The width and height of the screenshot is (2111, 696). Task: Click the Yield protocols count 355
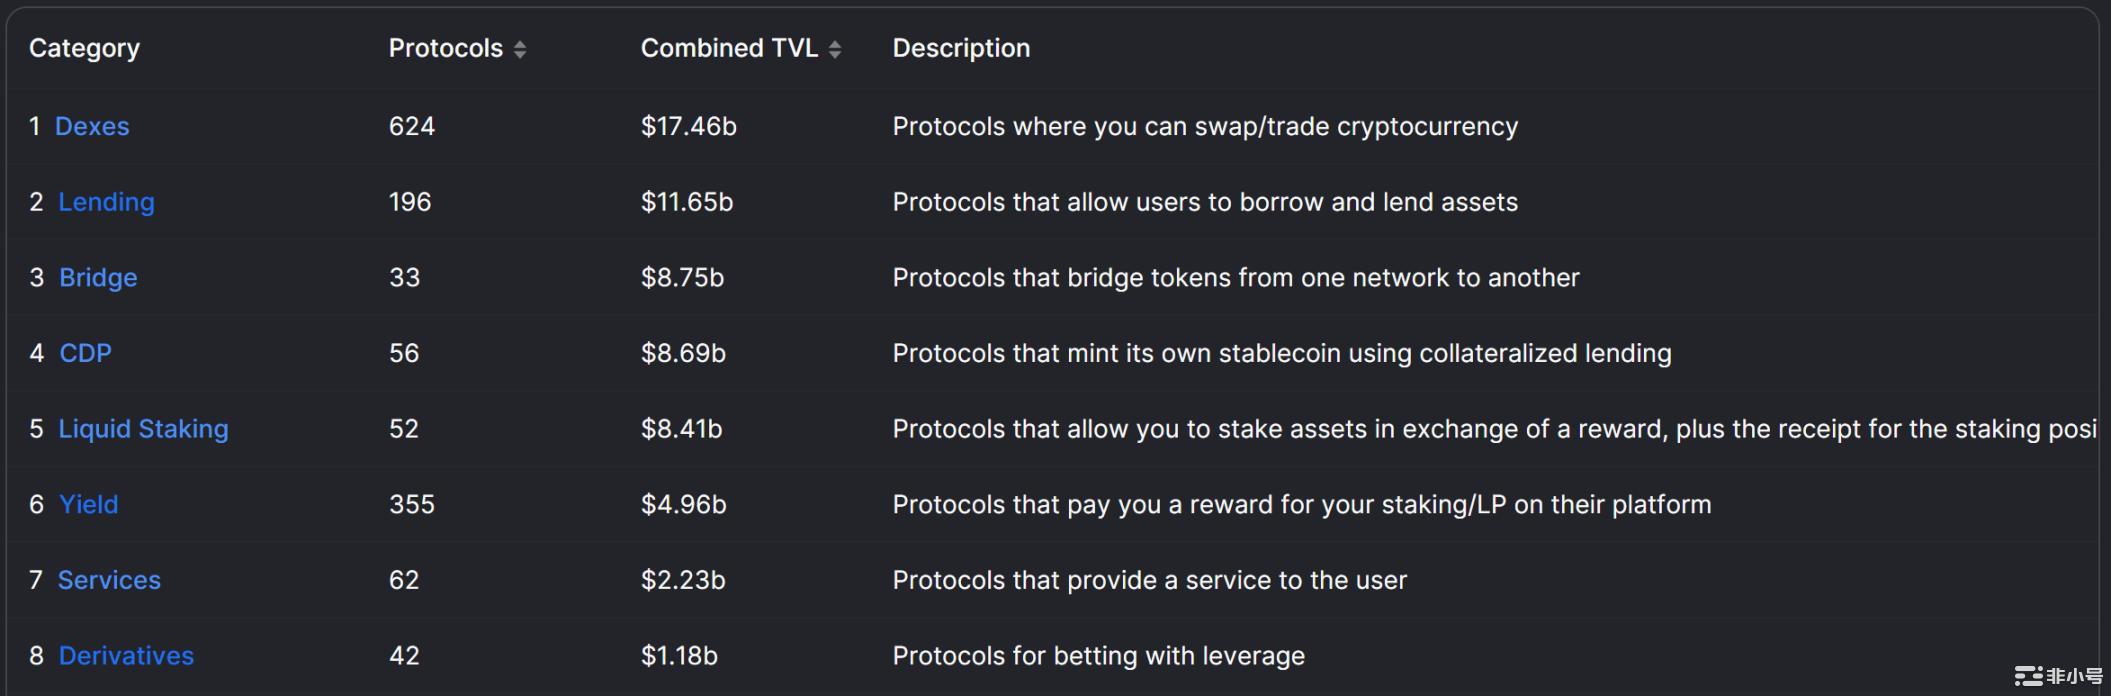point(412,504)
